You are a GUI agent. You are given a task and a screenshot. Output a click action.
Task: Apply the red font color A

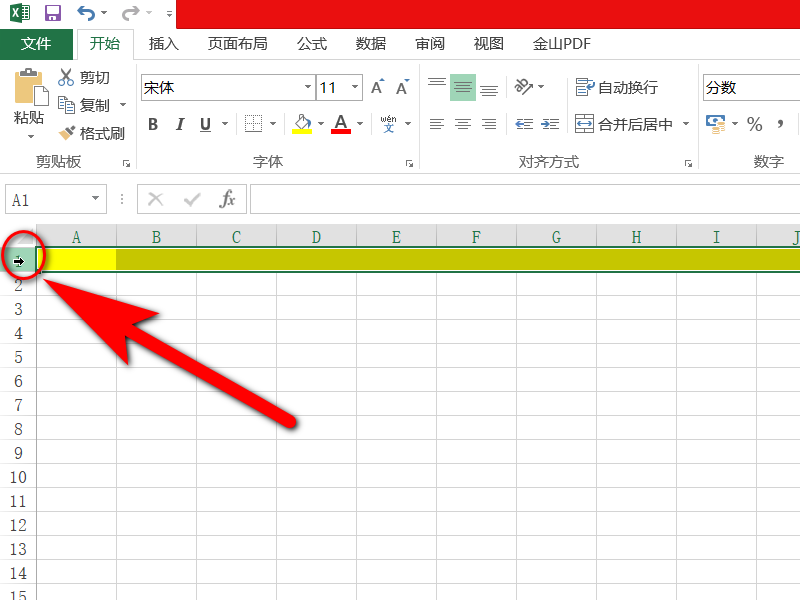(341, 124)
